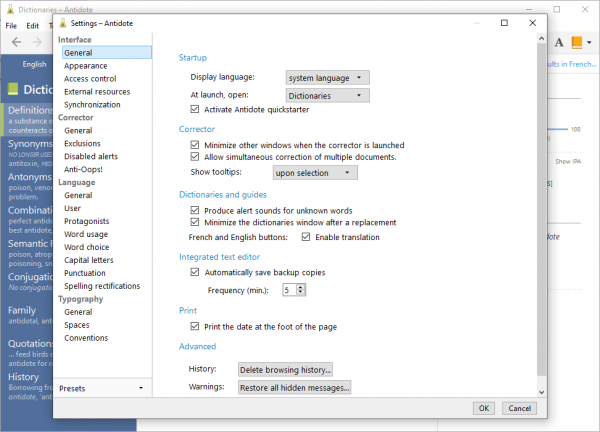Screen dimensions: 600x432
Task: Increase backup frequency with stepper up arrow
Action: [x=301, y=287]
